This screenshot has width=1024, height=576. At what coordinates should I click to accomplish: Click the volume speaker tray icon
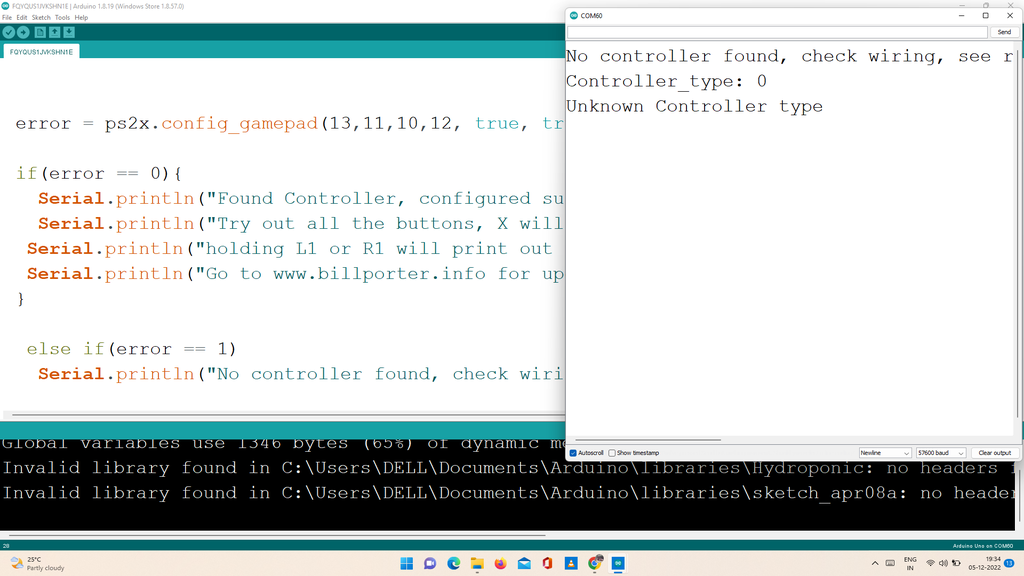click(x=943, y=564)
